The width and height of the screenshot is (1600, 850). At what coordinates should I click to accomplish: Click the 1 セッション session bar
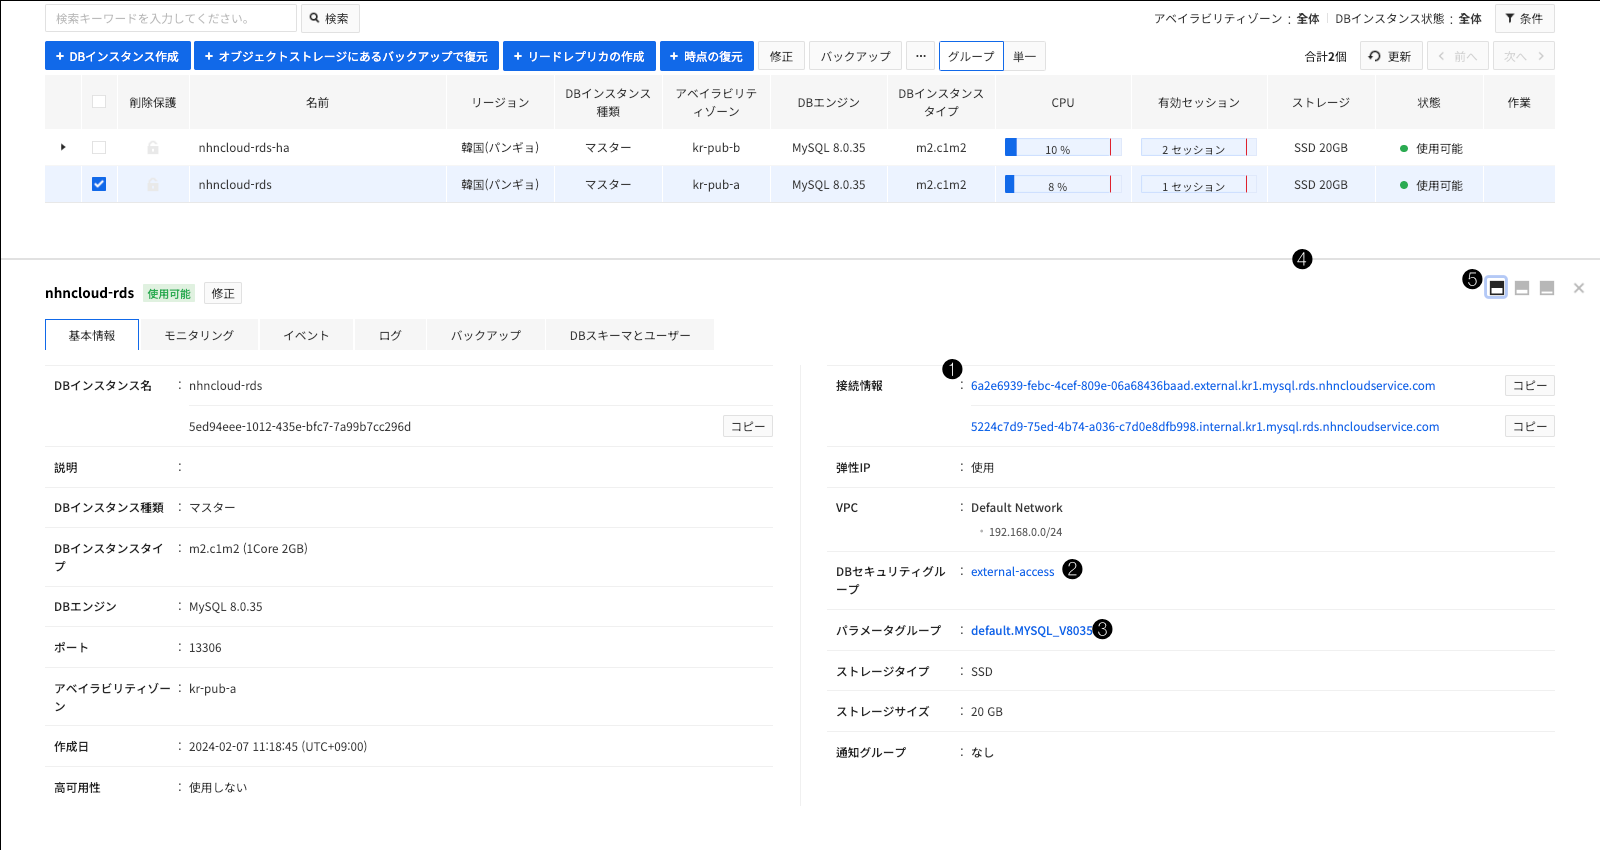1198,185
